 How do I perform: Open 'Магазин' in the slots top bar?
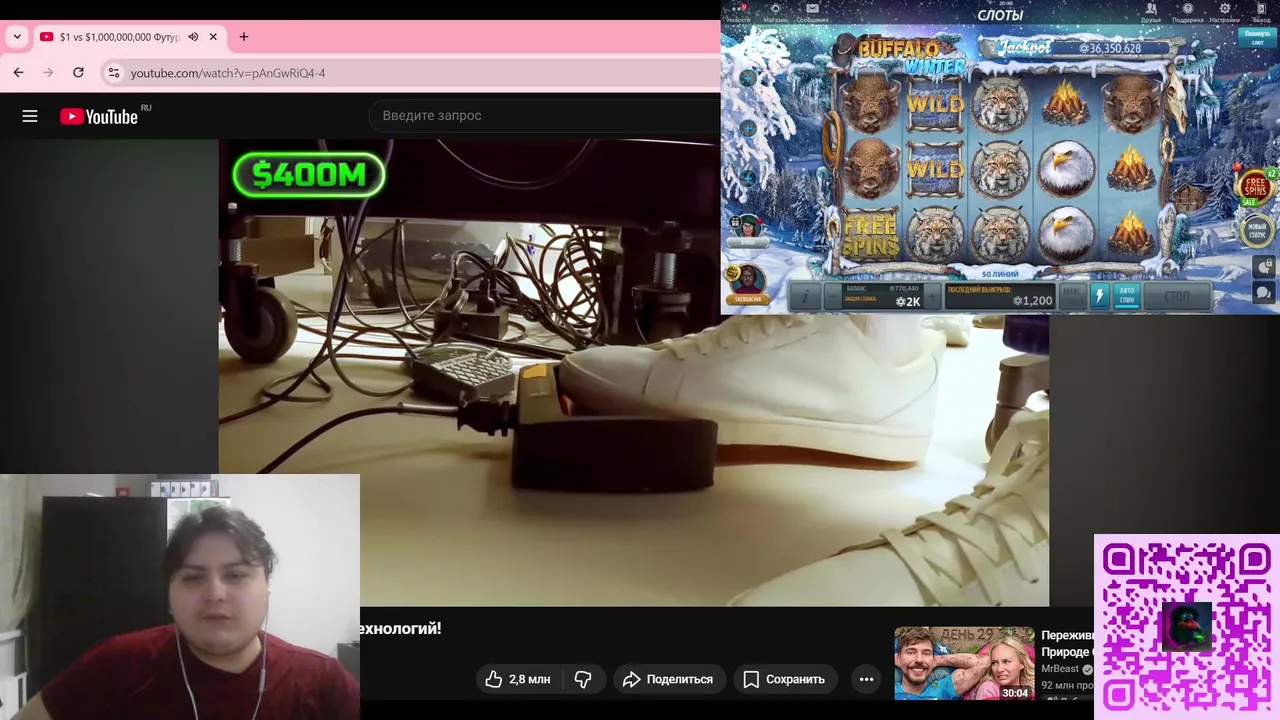coord(775,13)
